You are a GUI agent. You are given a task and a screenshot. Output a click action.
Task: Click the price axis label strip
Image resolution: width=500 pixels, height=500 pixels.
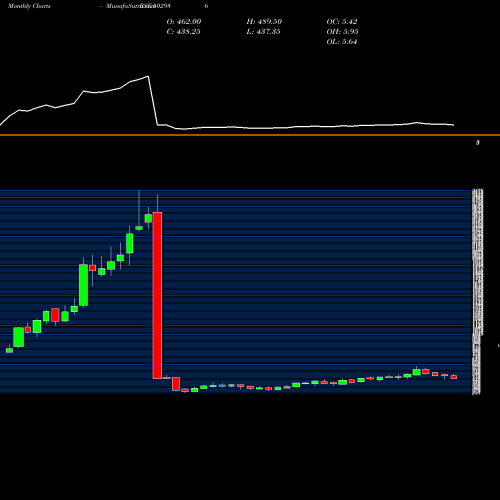[x=477, y=292]
